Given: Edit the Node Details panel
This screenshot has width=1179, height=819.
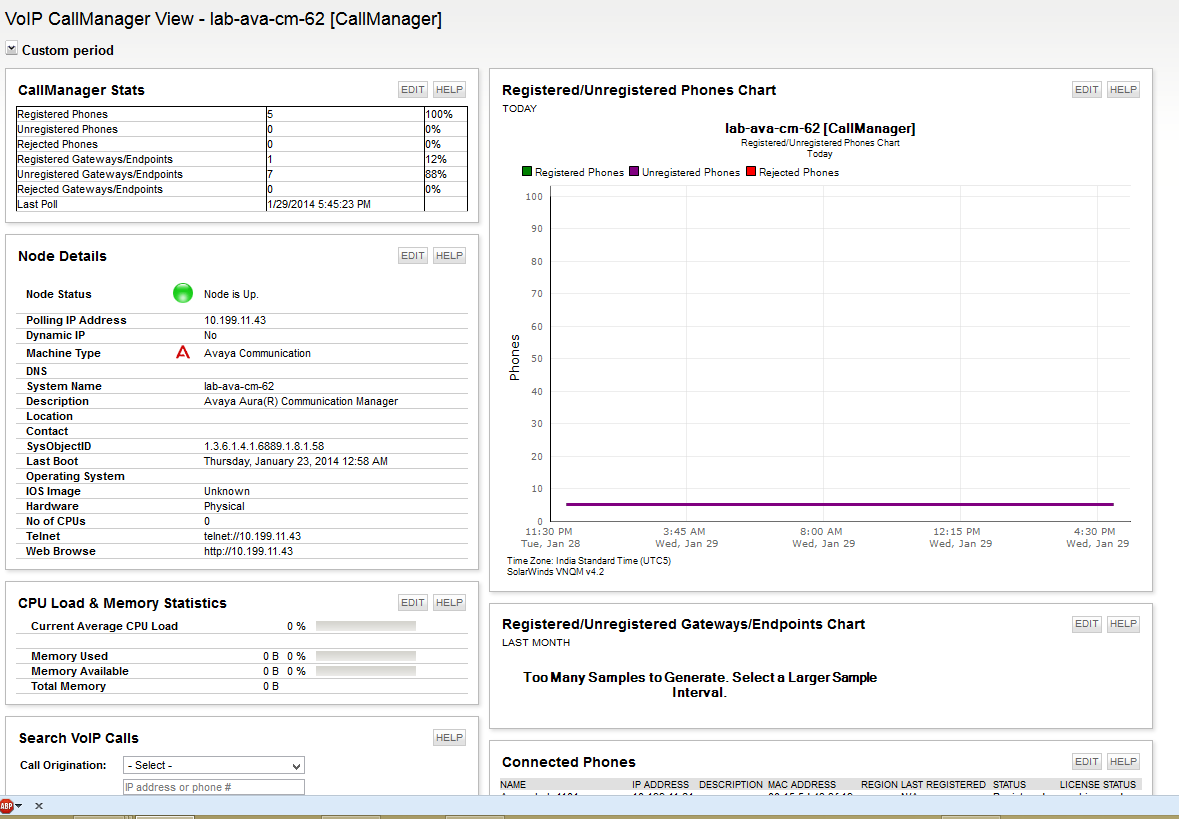Looking at the screenshot, I should pos(413,256).
